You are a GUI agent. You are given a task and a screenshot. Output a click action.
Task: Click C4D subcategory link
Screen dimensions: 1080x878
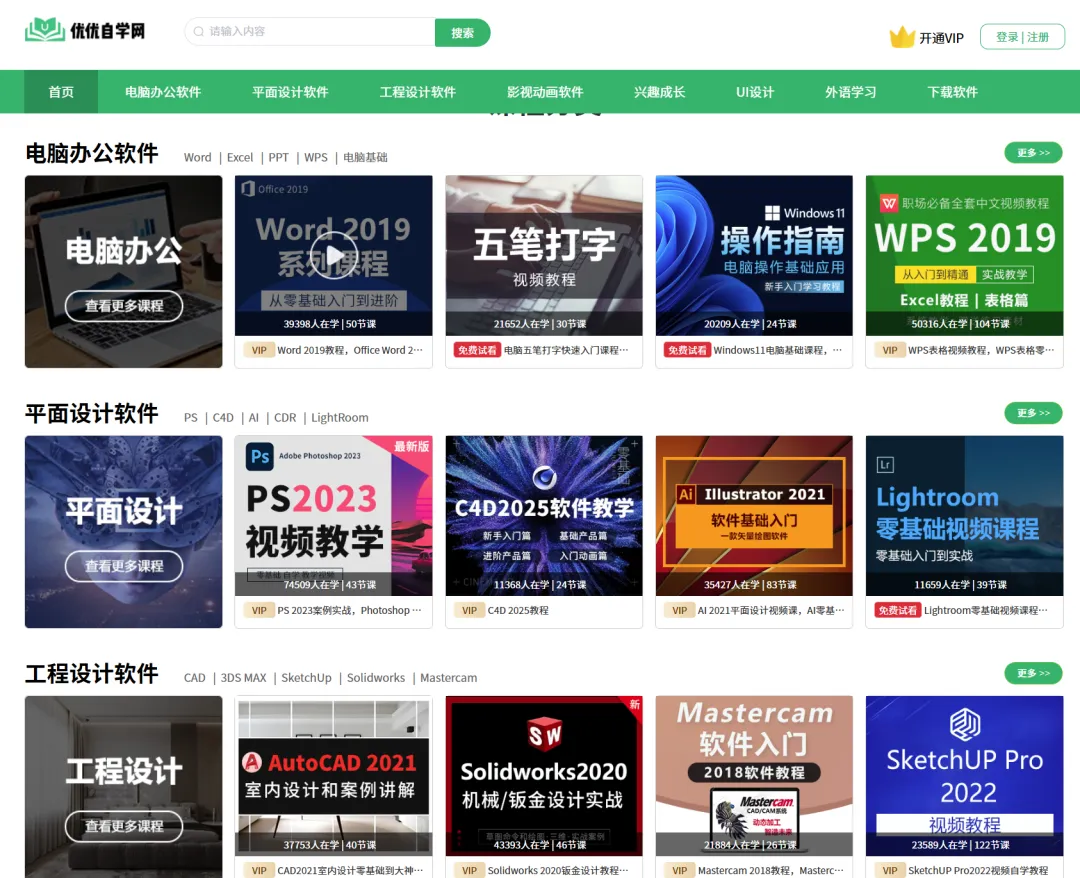222,417
